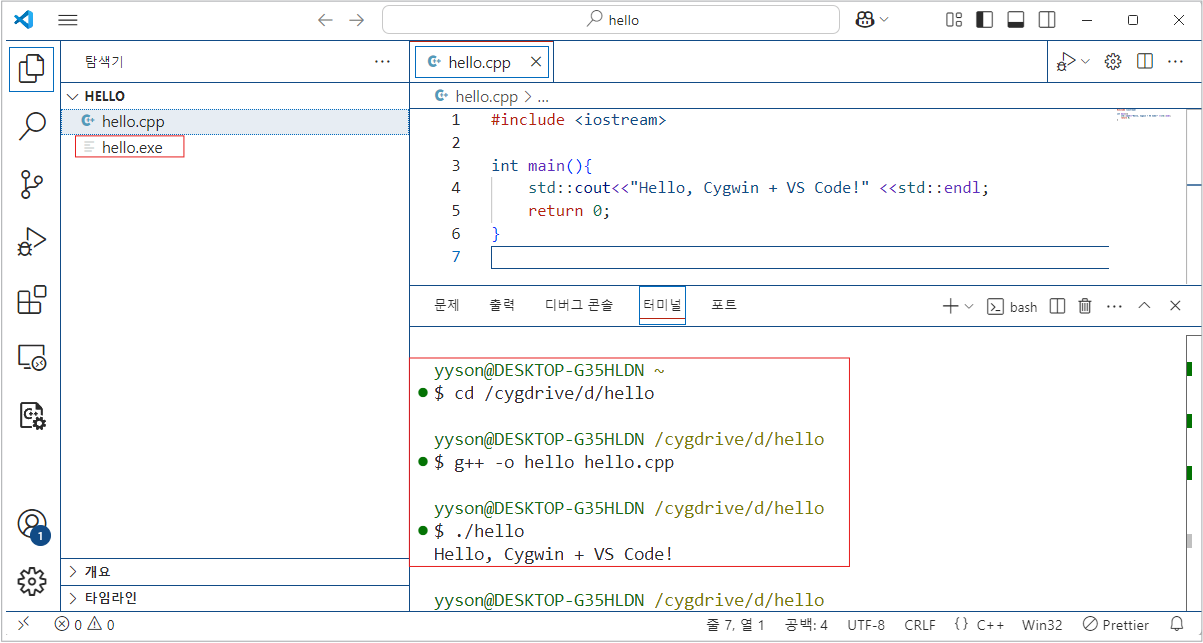
Task: Open the editor More Actions ellipsis
Action: pyautogui.click(x=1176, y=62)
